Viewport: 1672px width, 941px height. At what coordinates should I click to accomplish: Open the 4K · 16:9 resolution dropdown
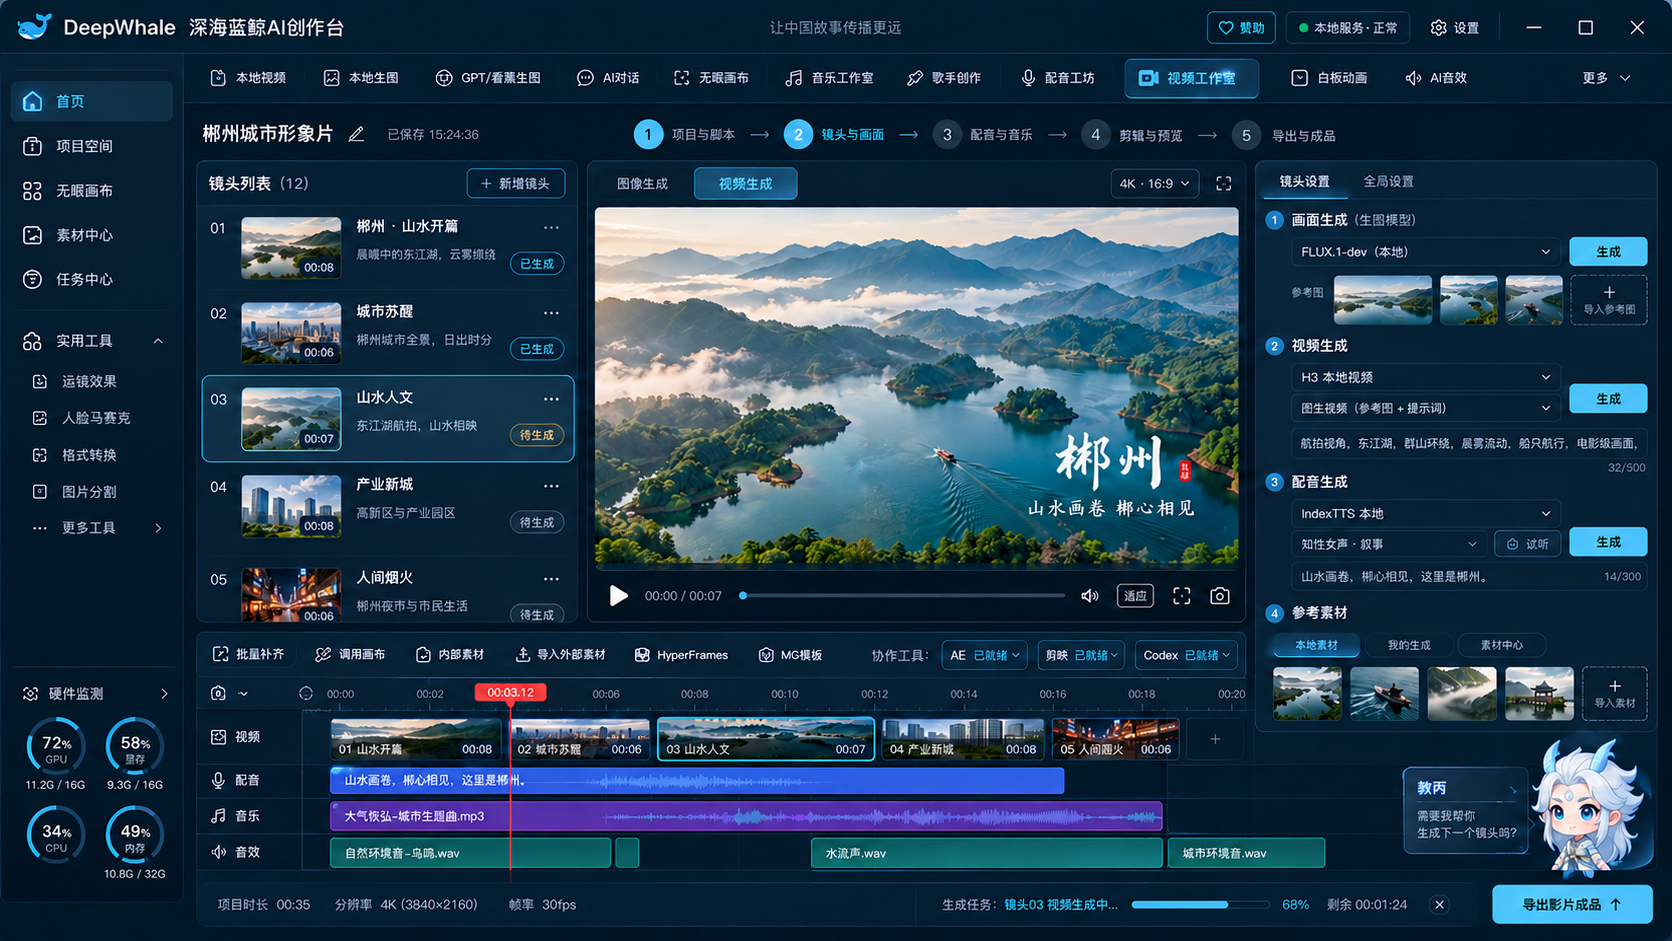pos(1155,184)
